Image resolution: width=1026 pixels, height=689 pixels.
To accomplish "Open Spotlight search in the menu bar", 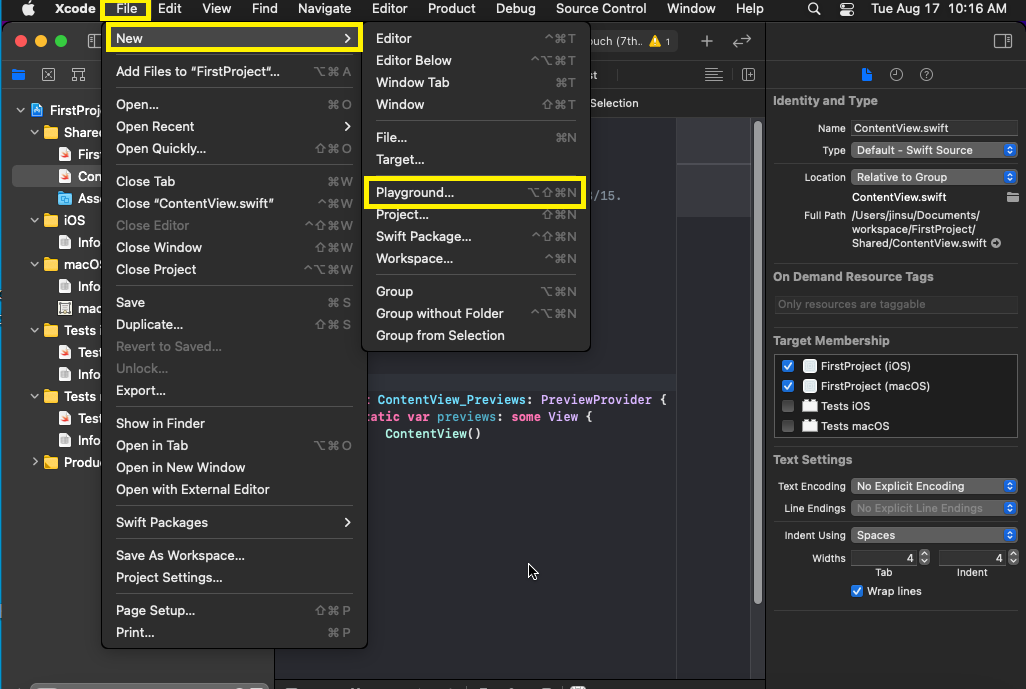I will (814, 9).
